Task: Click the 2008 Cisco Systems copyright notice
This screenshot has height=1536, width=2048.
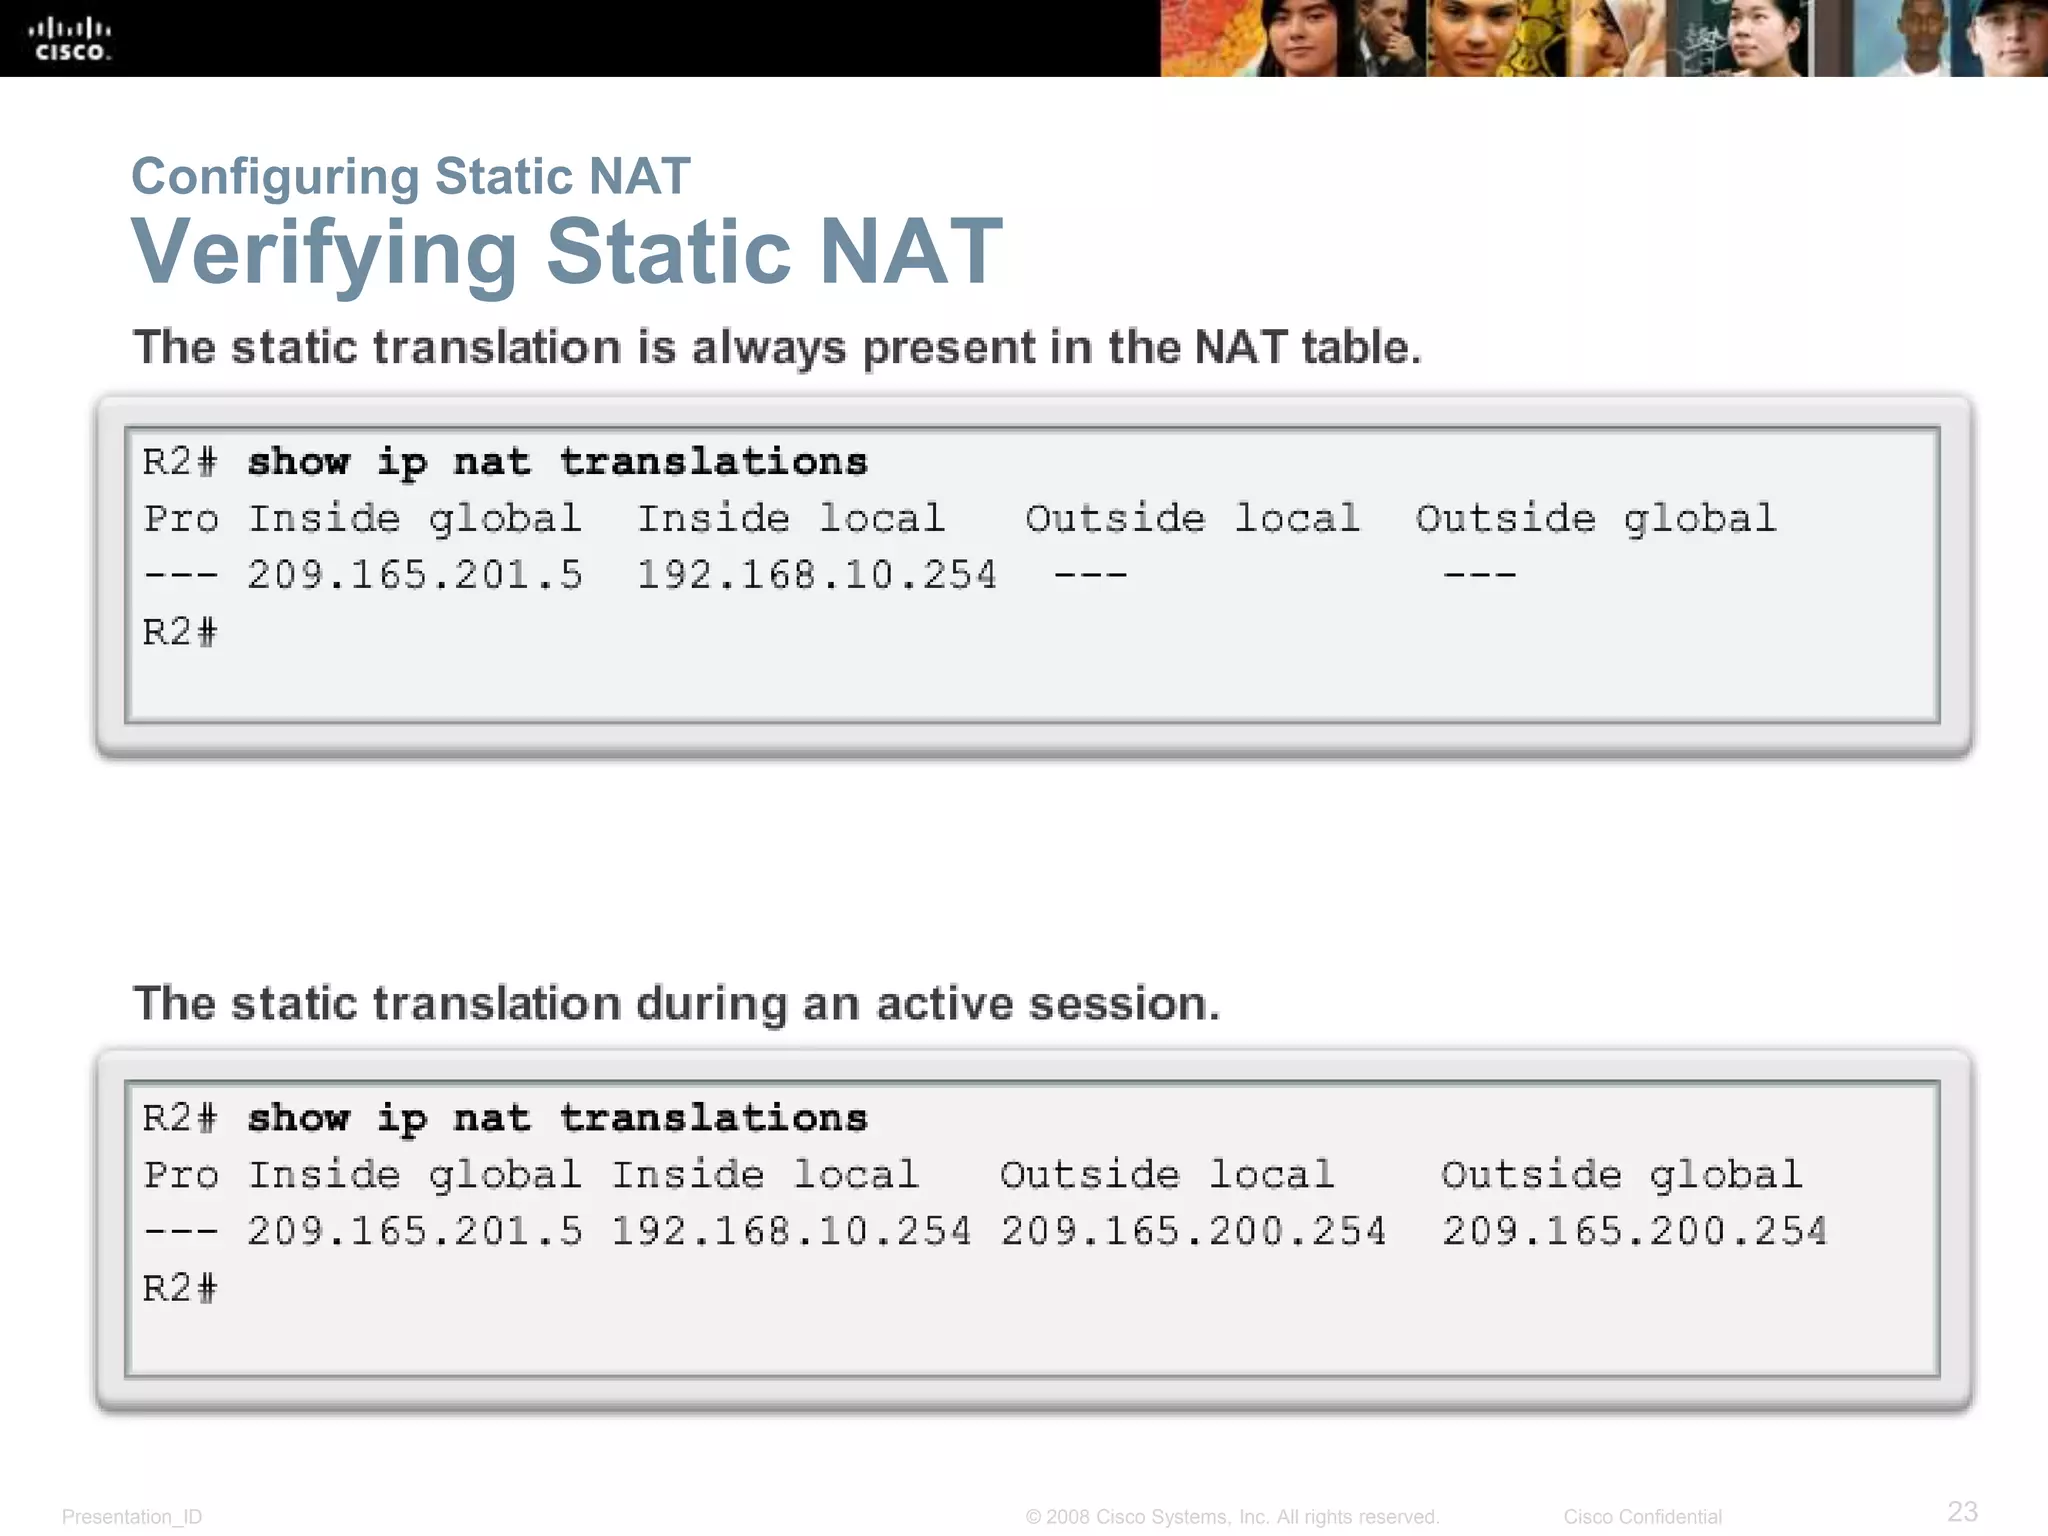Action: [1233, 1517]
